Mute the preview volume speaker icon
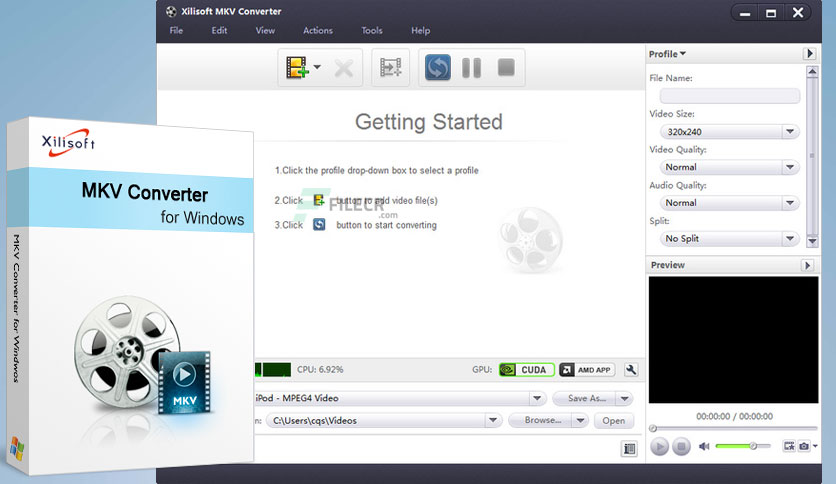This screenshot has height=484, width=836. pos(704,446)
